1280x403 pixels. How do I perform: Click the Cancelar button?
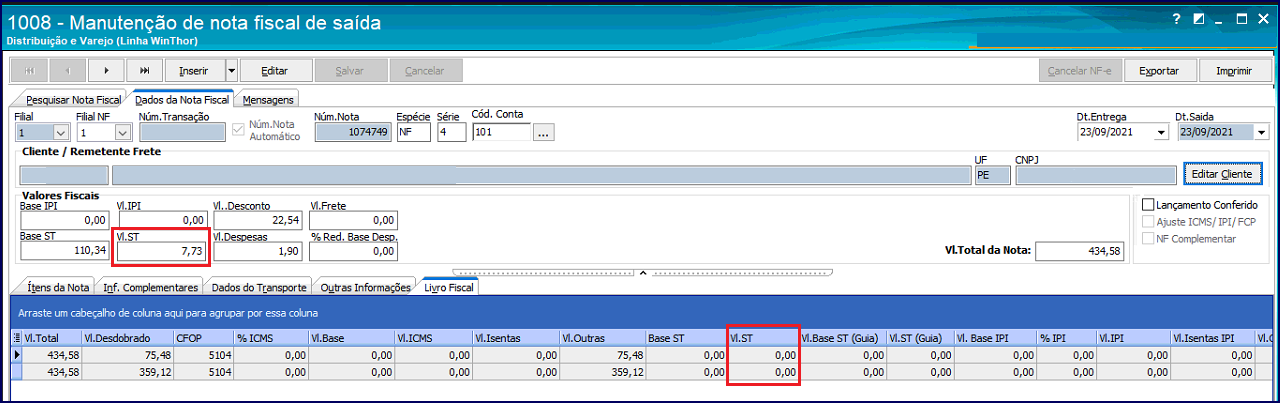click(x=425, y=71)
